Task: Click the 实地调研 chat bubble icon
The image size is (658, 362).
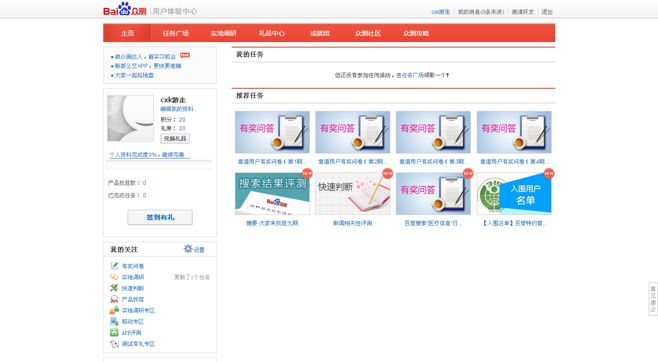Action: [114, 277]
